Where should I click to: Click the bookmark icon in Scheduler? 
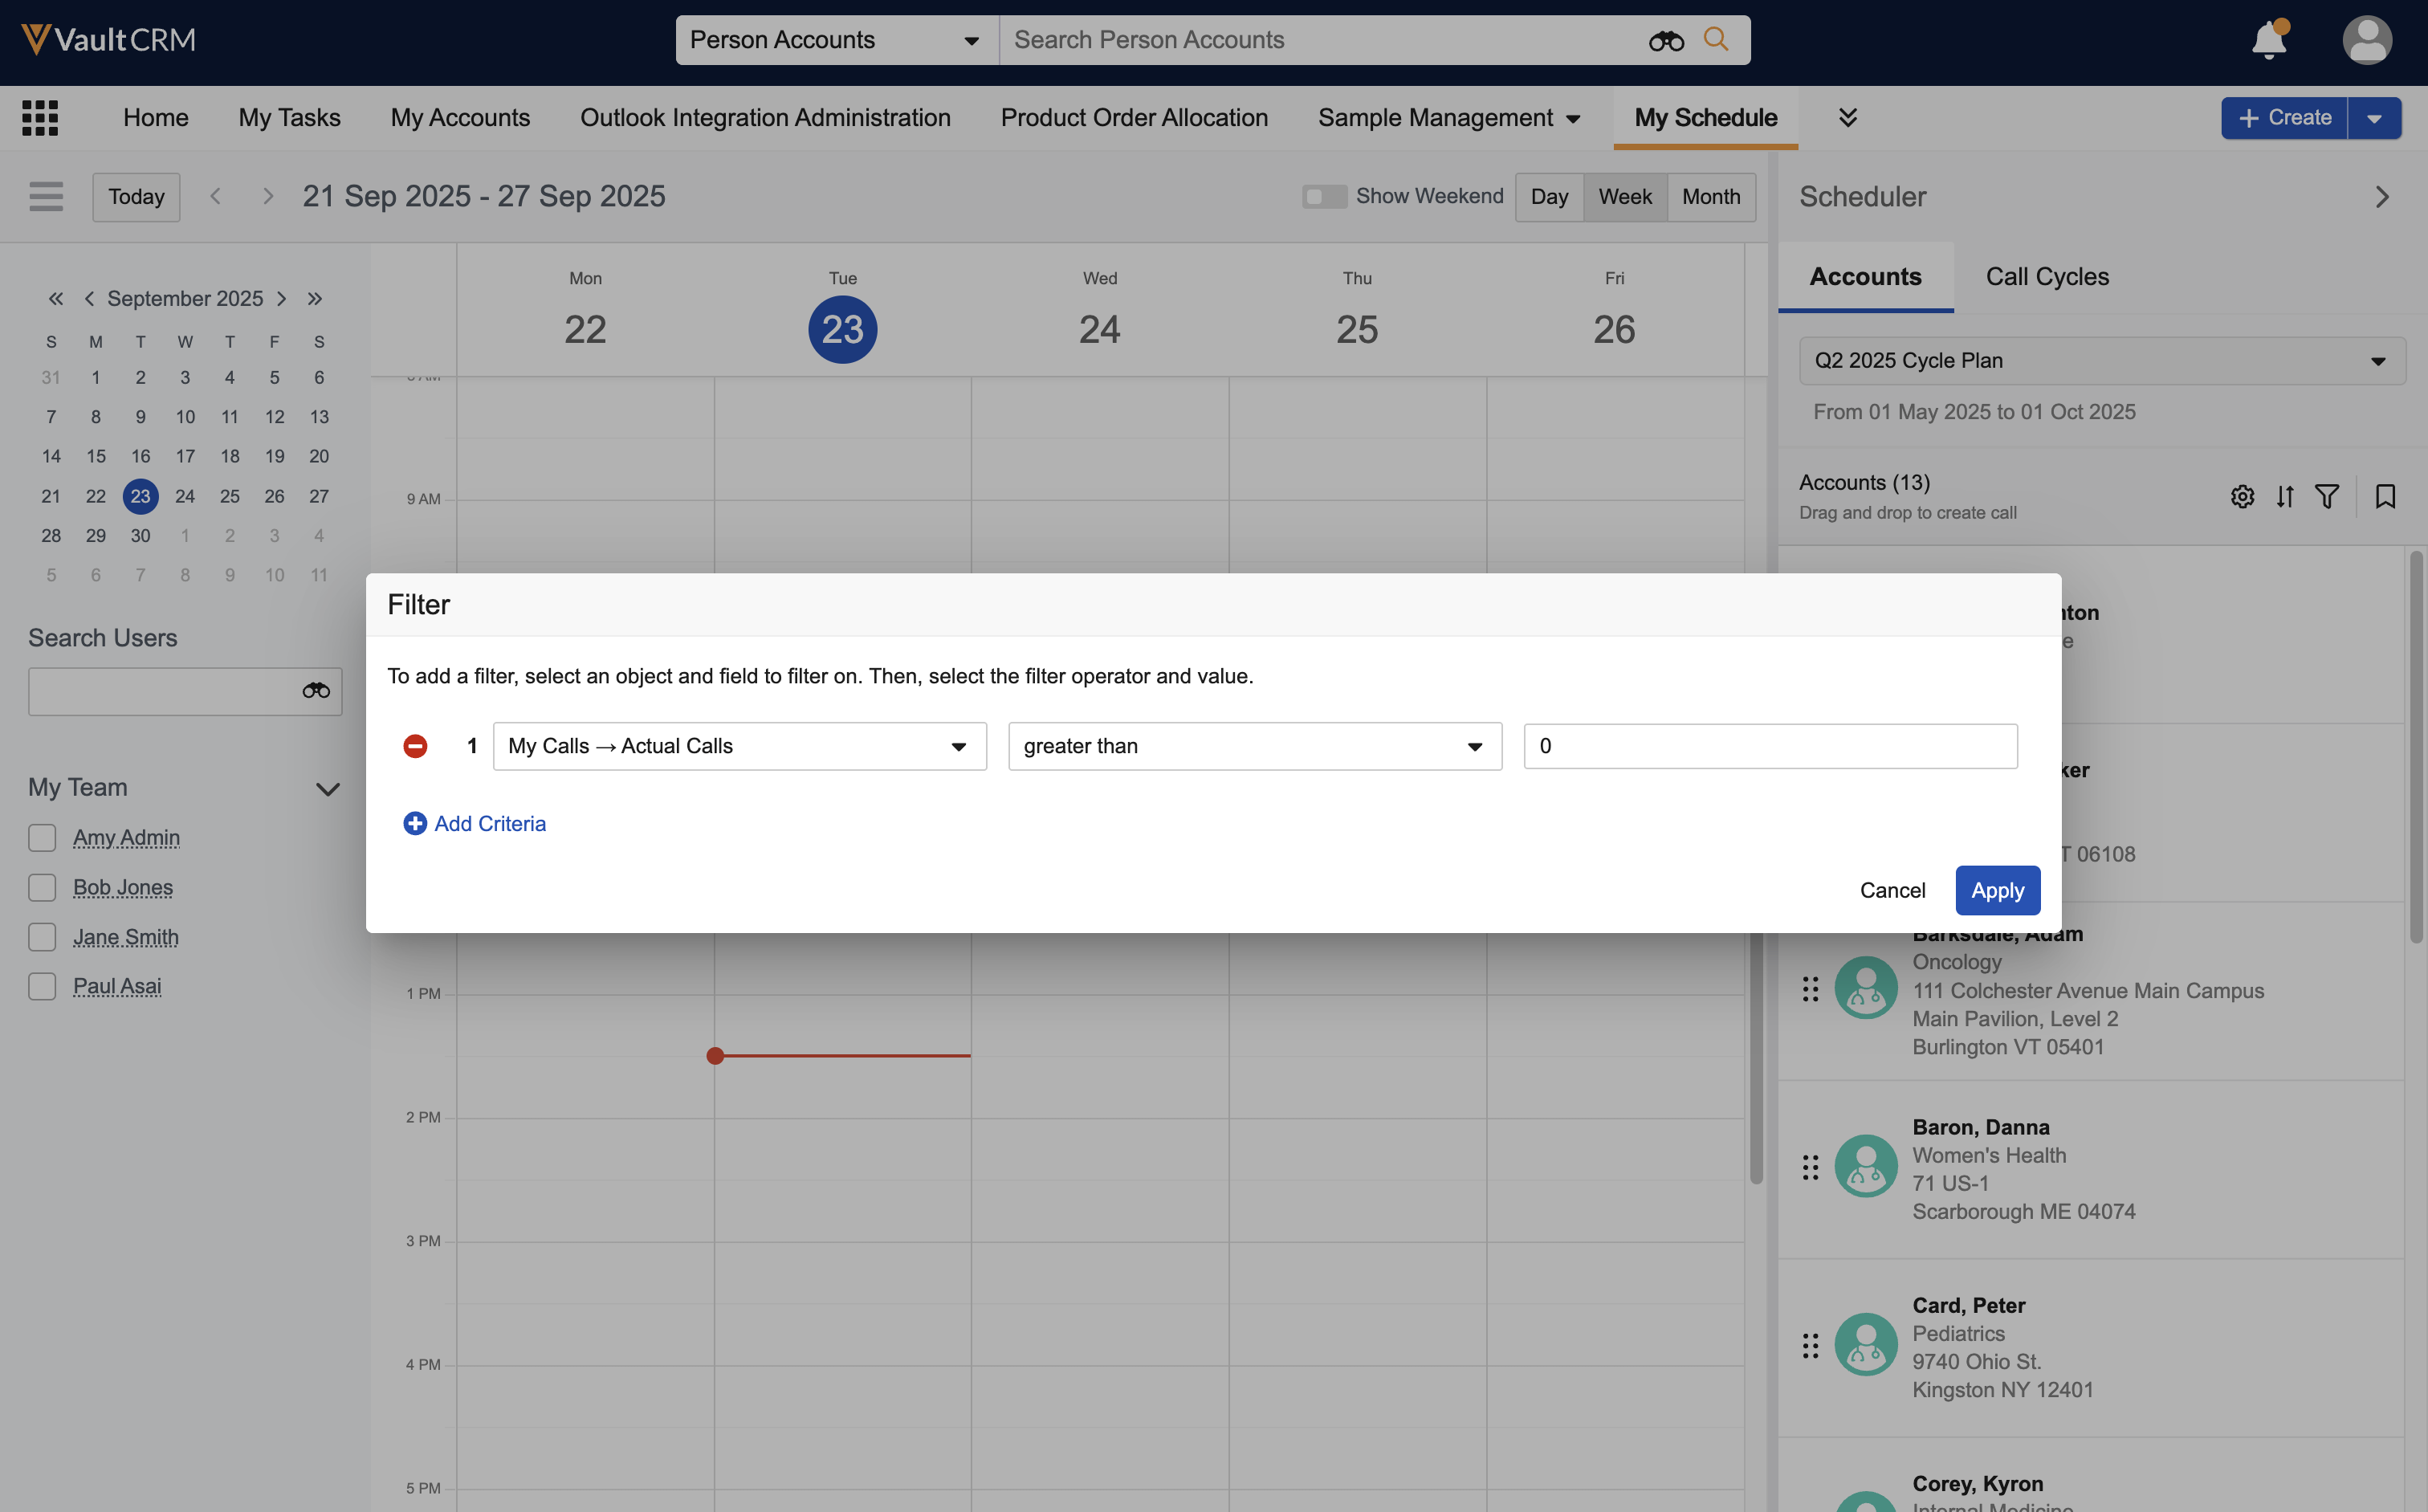click(x=2385, y=496)
